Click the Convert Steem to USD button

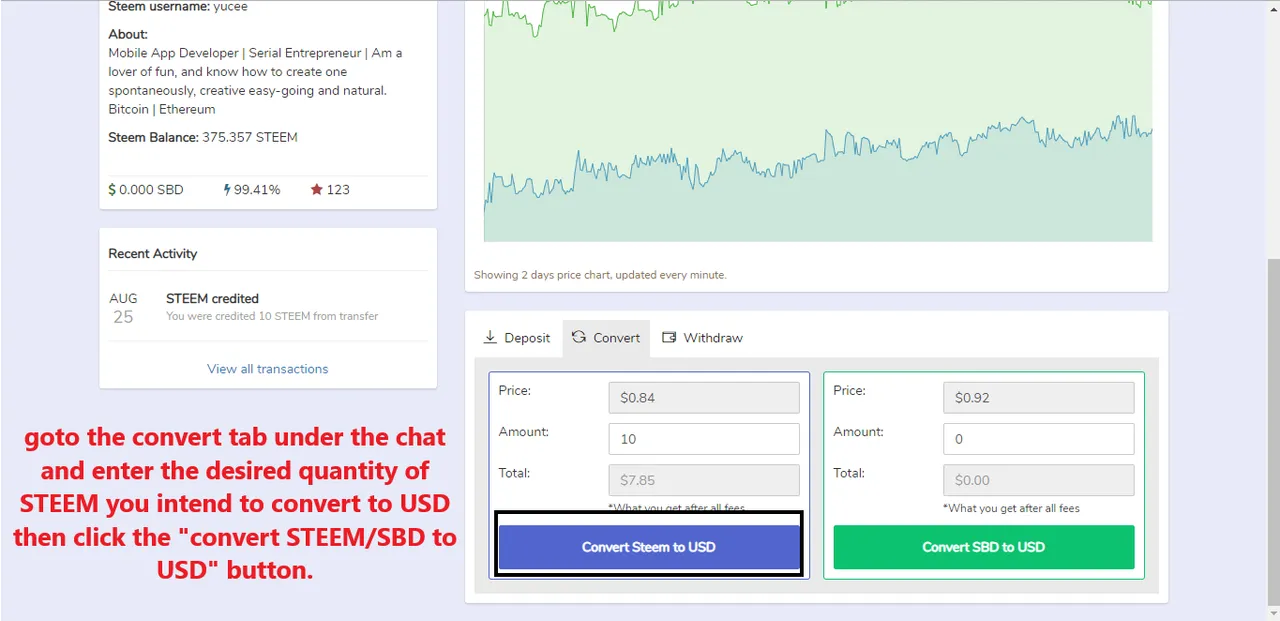tap(649, 547)
